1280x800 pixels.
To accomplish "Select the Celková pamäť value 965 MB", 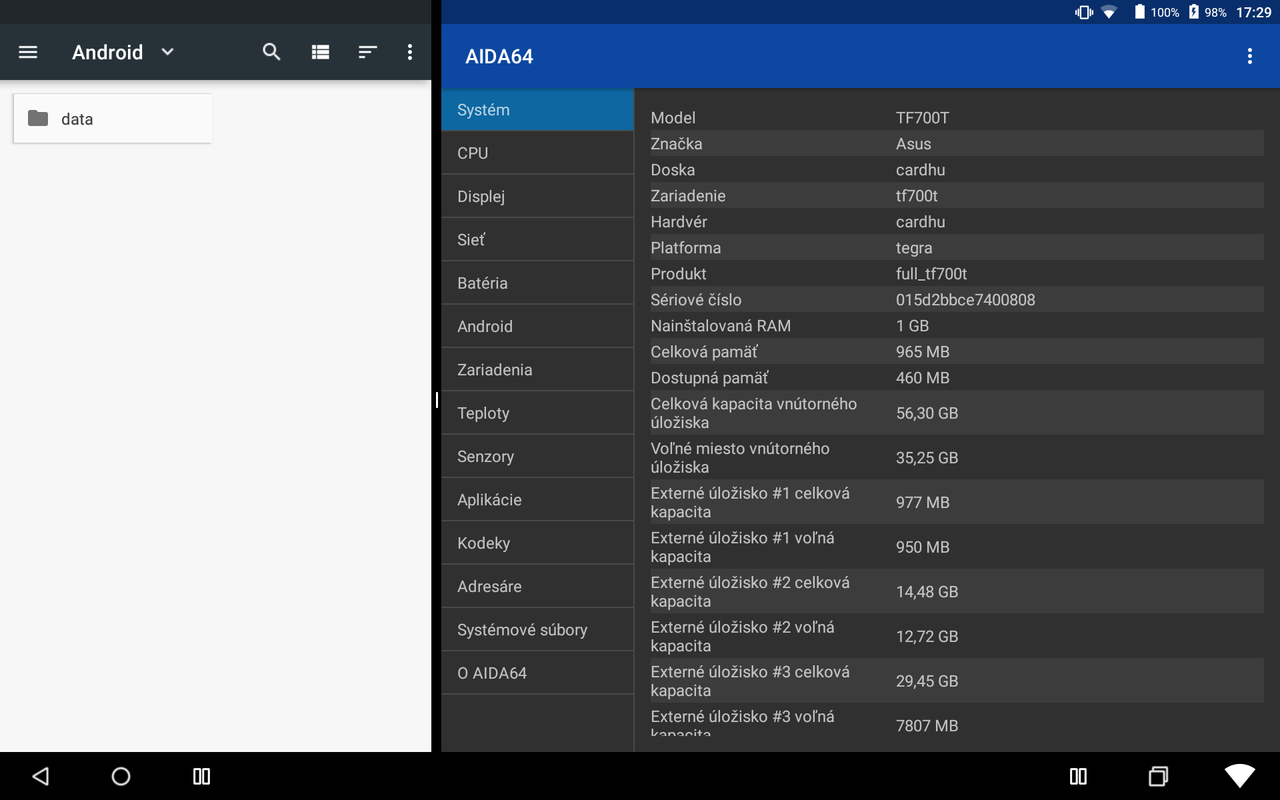I will coord(922,352).
